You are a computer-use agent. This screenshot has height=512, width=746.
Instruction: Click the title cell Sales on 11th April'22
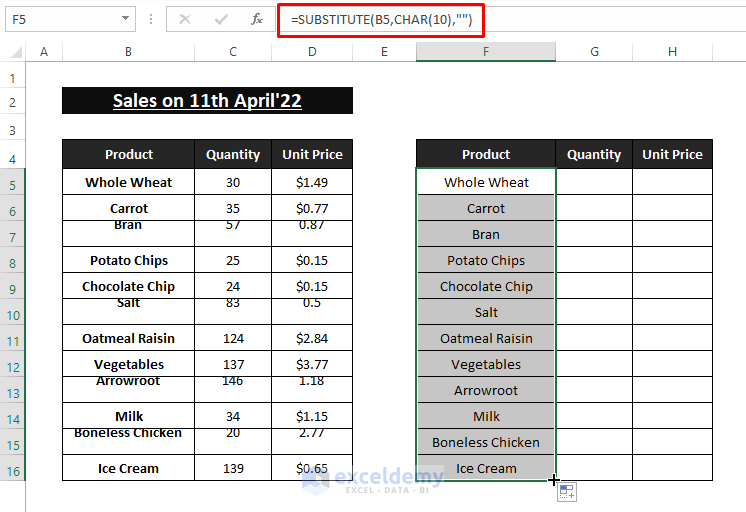[207, 100]
